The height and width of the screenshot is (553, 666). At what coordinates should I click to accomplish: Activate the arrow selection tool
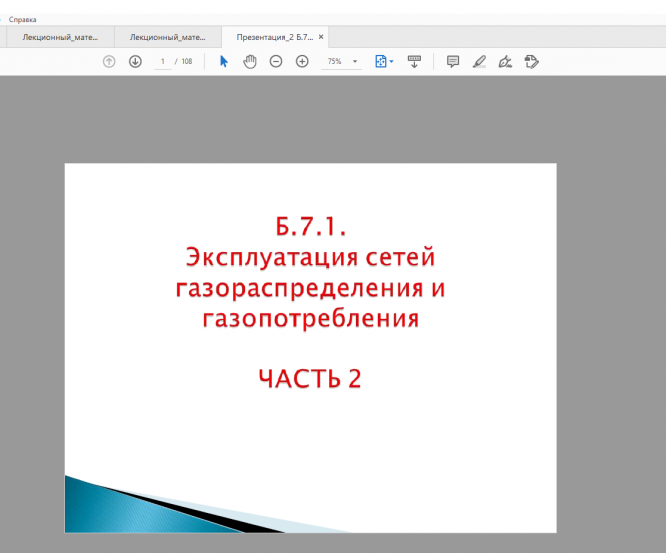point(224,62)
